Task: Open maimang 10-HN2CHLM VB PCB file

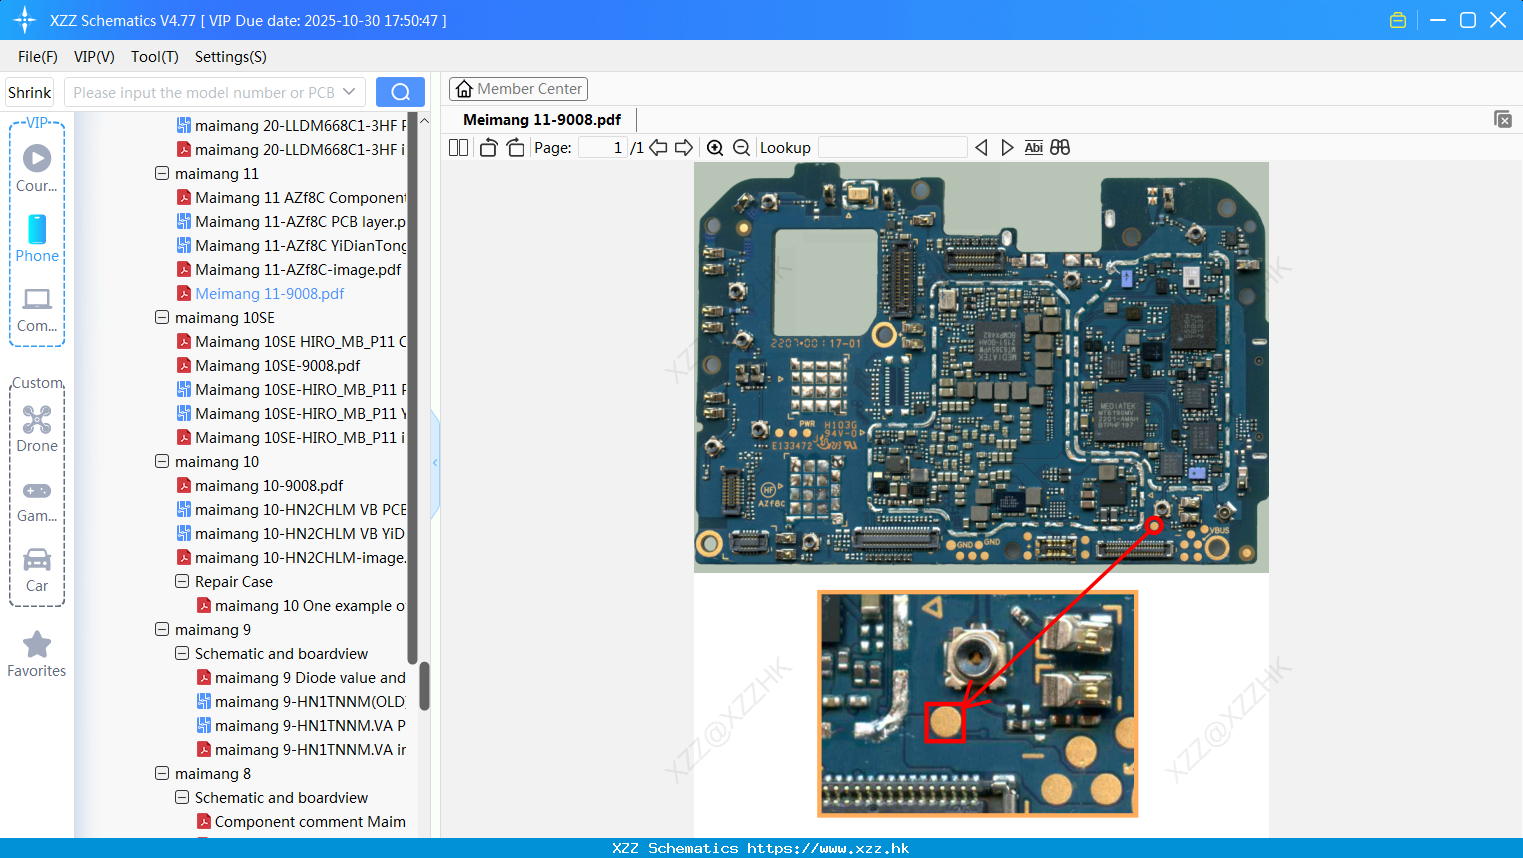Action: click(x=292, y=509)
